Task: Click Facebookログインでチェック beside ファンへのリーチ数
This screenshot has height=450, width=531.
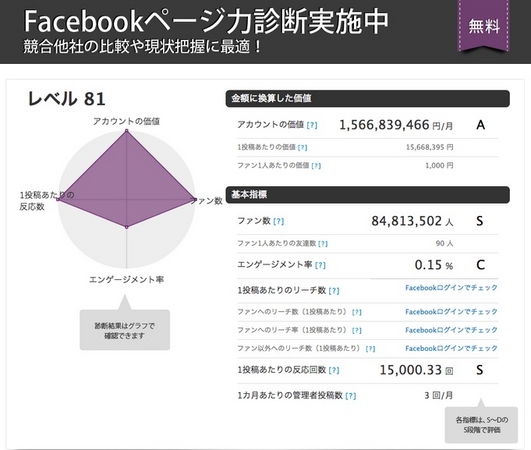Action: tap(451, 312)
